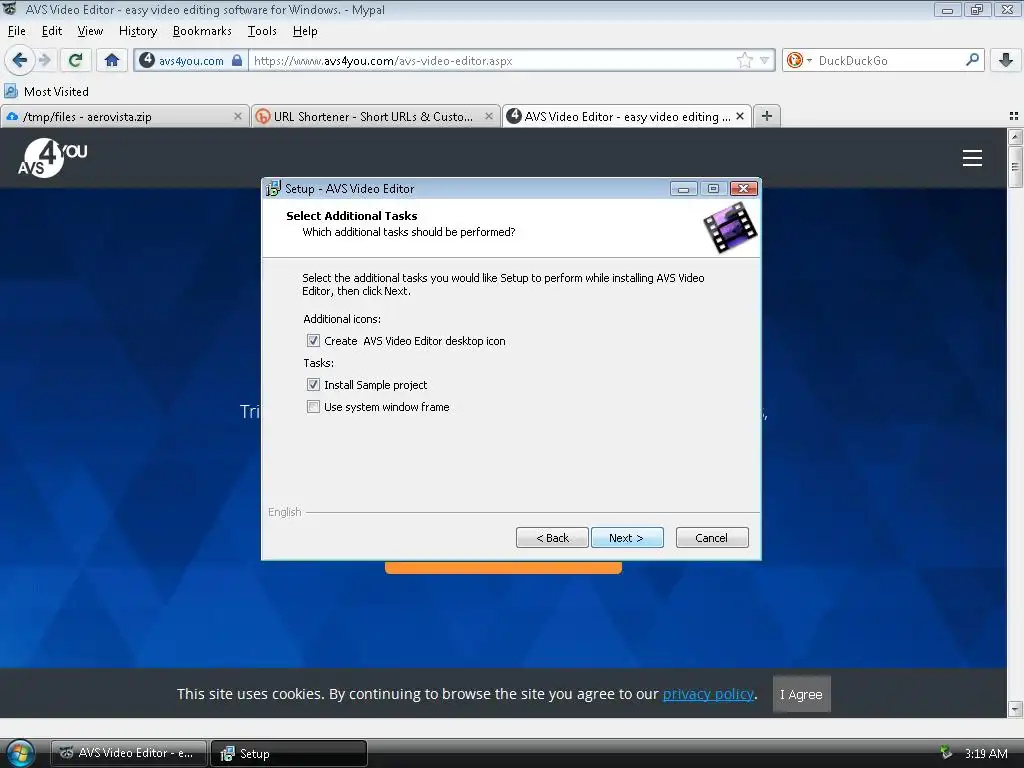Image resolution: width=1024 pixels, height=768 pixels.
Task: Enable Use system window frame
Action: click(x=313, y=407)
